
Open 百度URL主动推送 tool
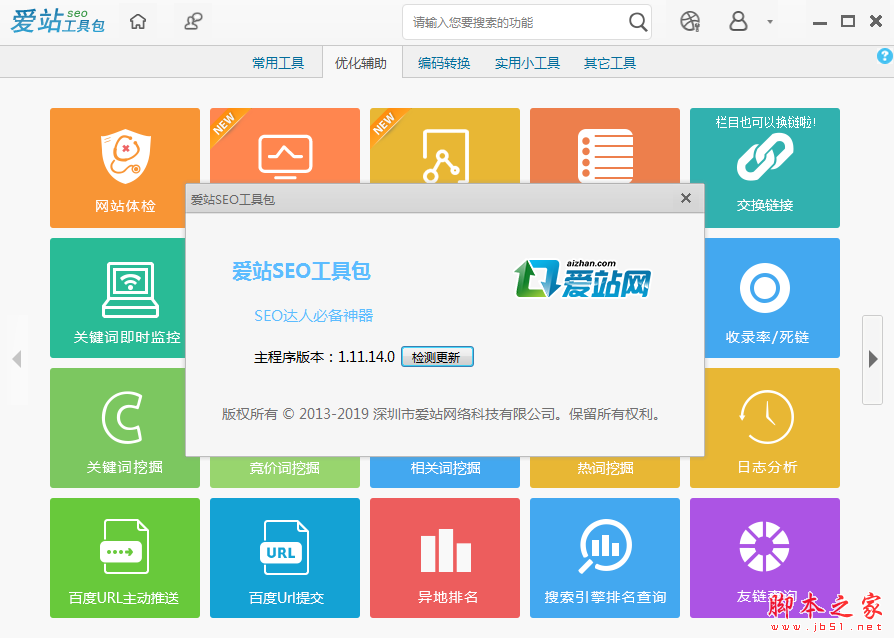tap(125, 558)
